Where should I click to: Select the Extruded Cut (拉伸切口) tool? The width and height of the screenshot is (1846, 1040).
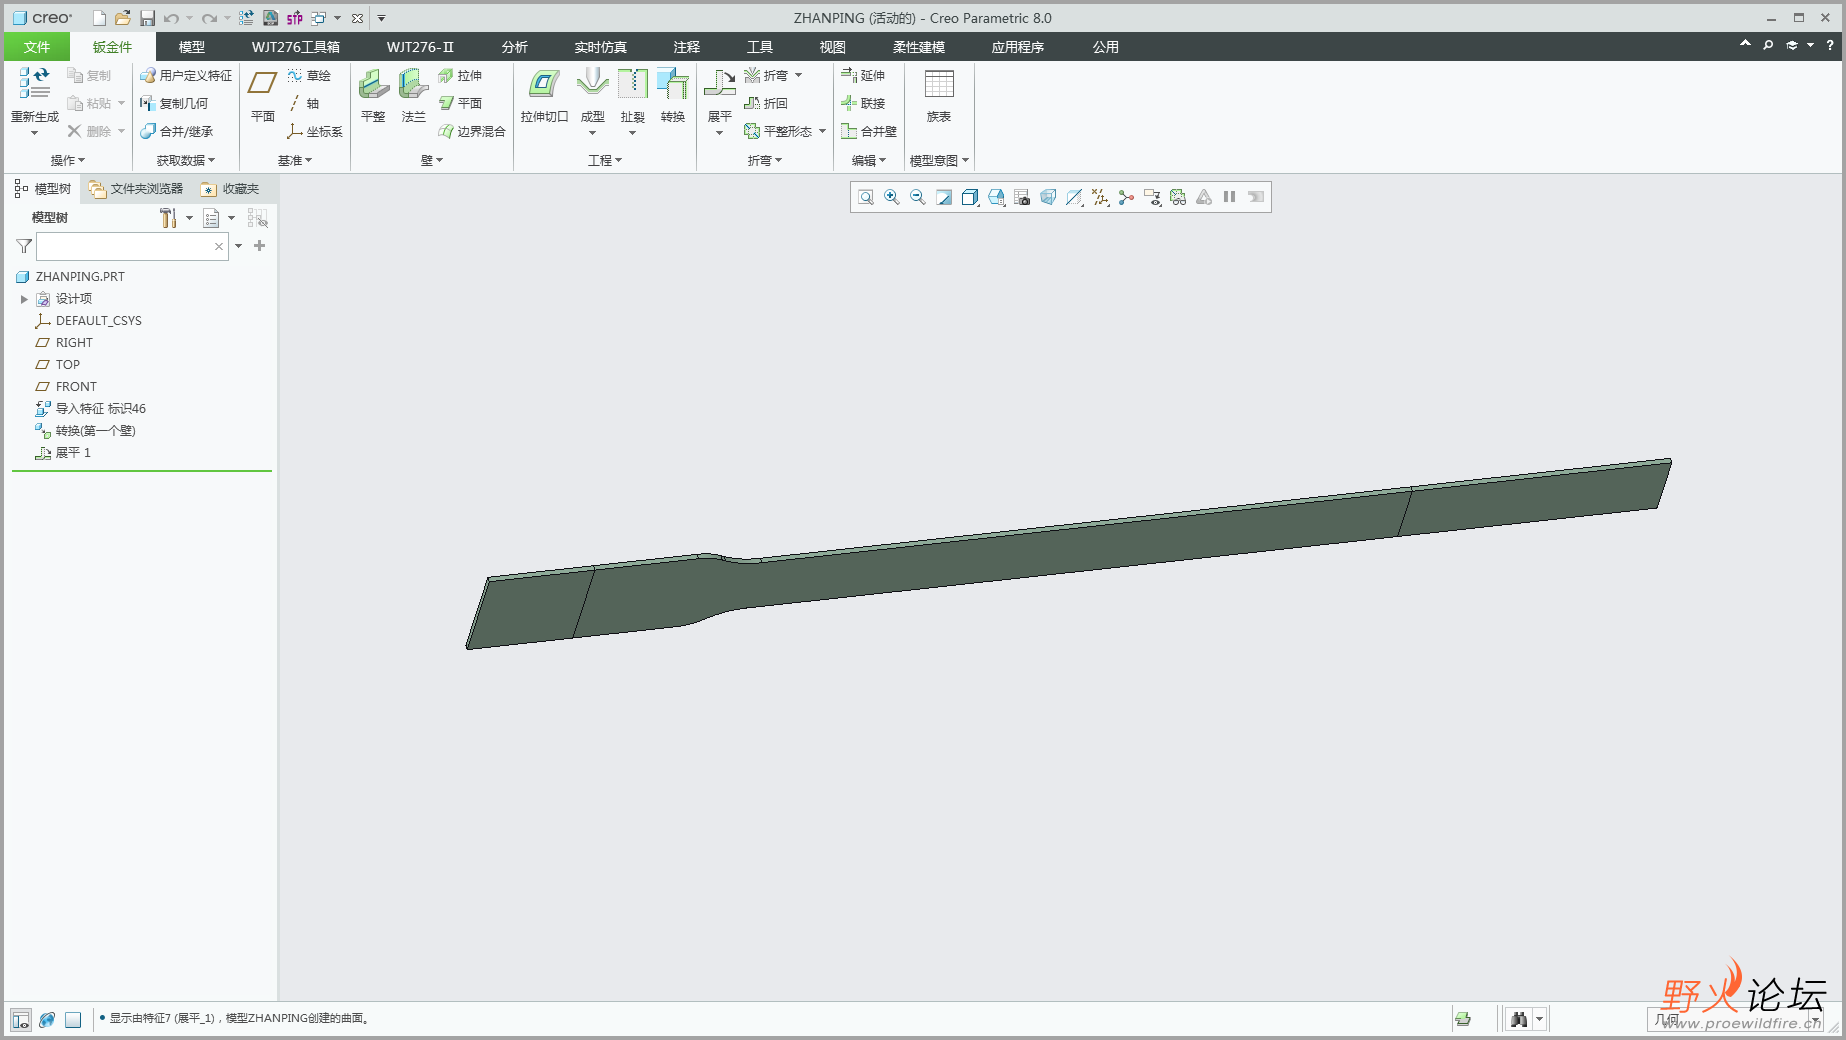pos(544,95)
